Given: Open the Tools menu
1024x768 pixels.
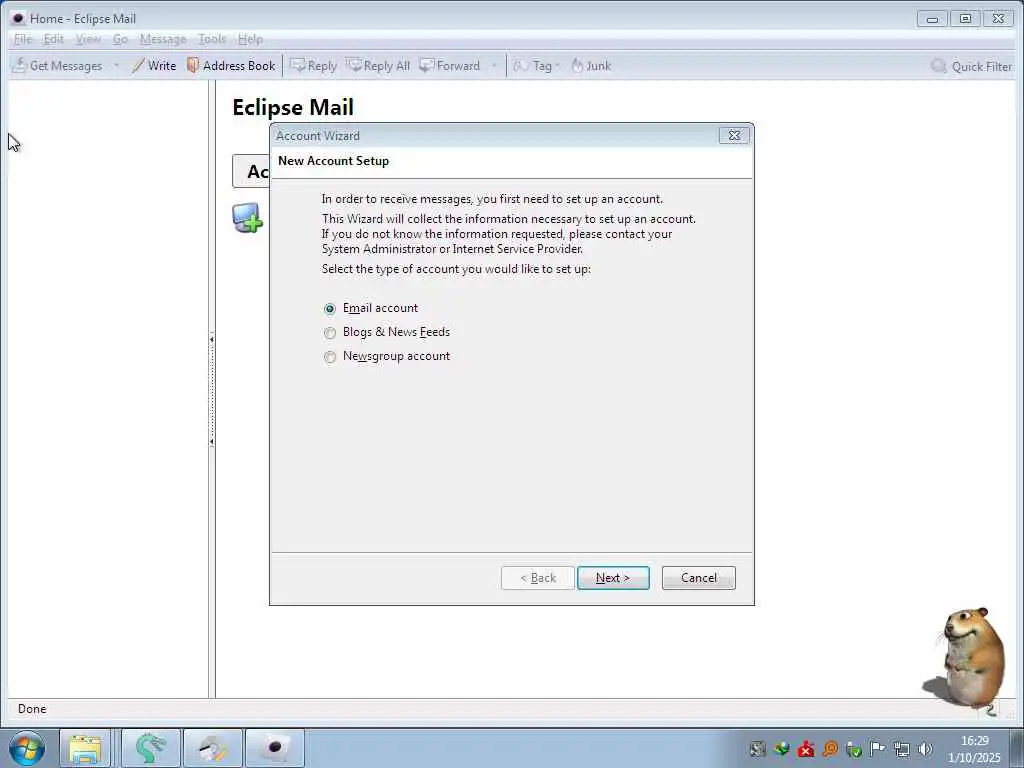Looking at the screenshot, I should pyautogui.click(x=212, y=39).
